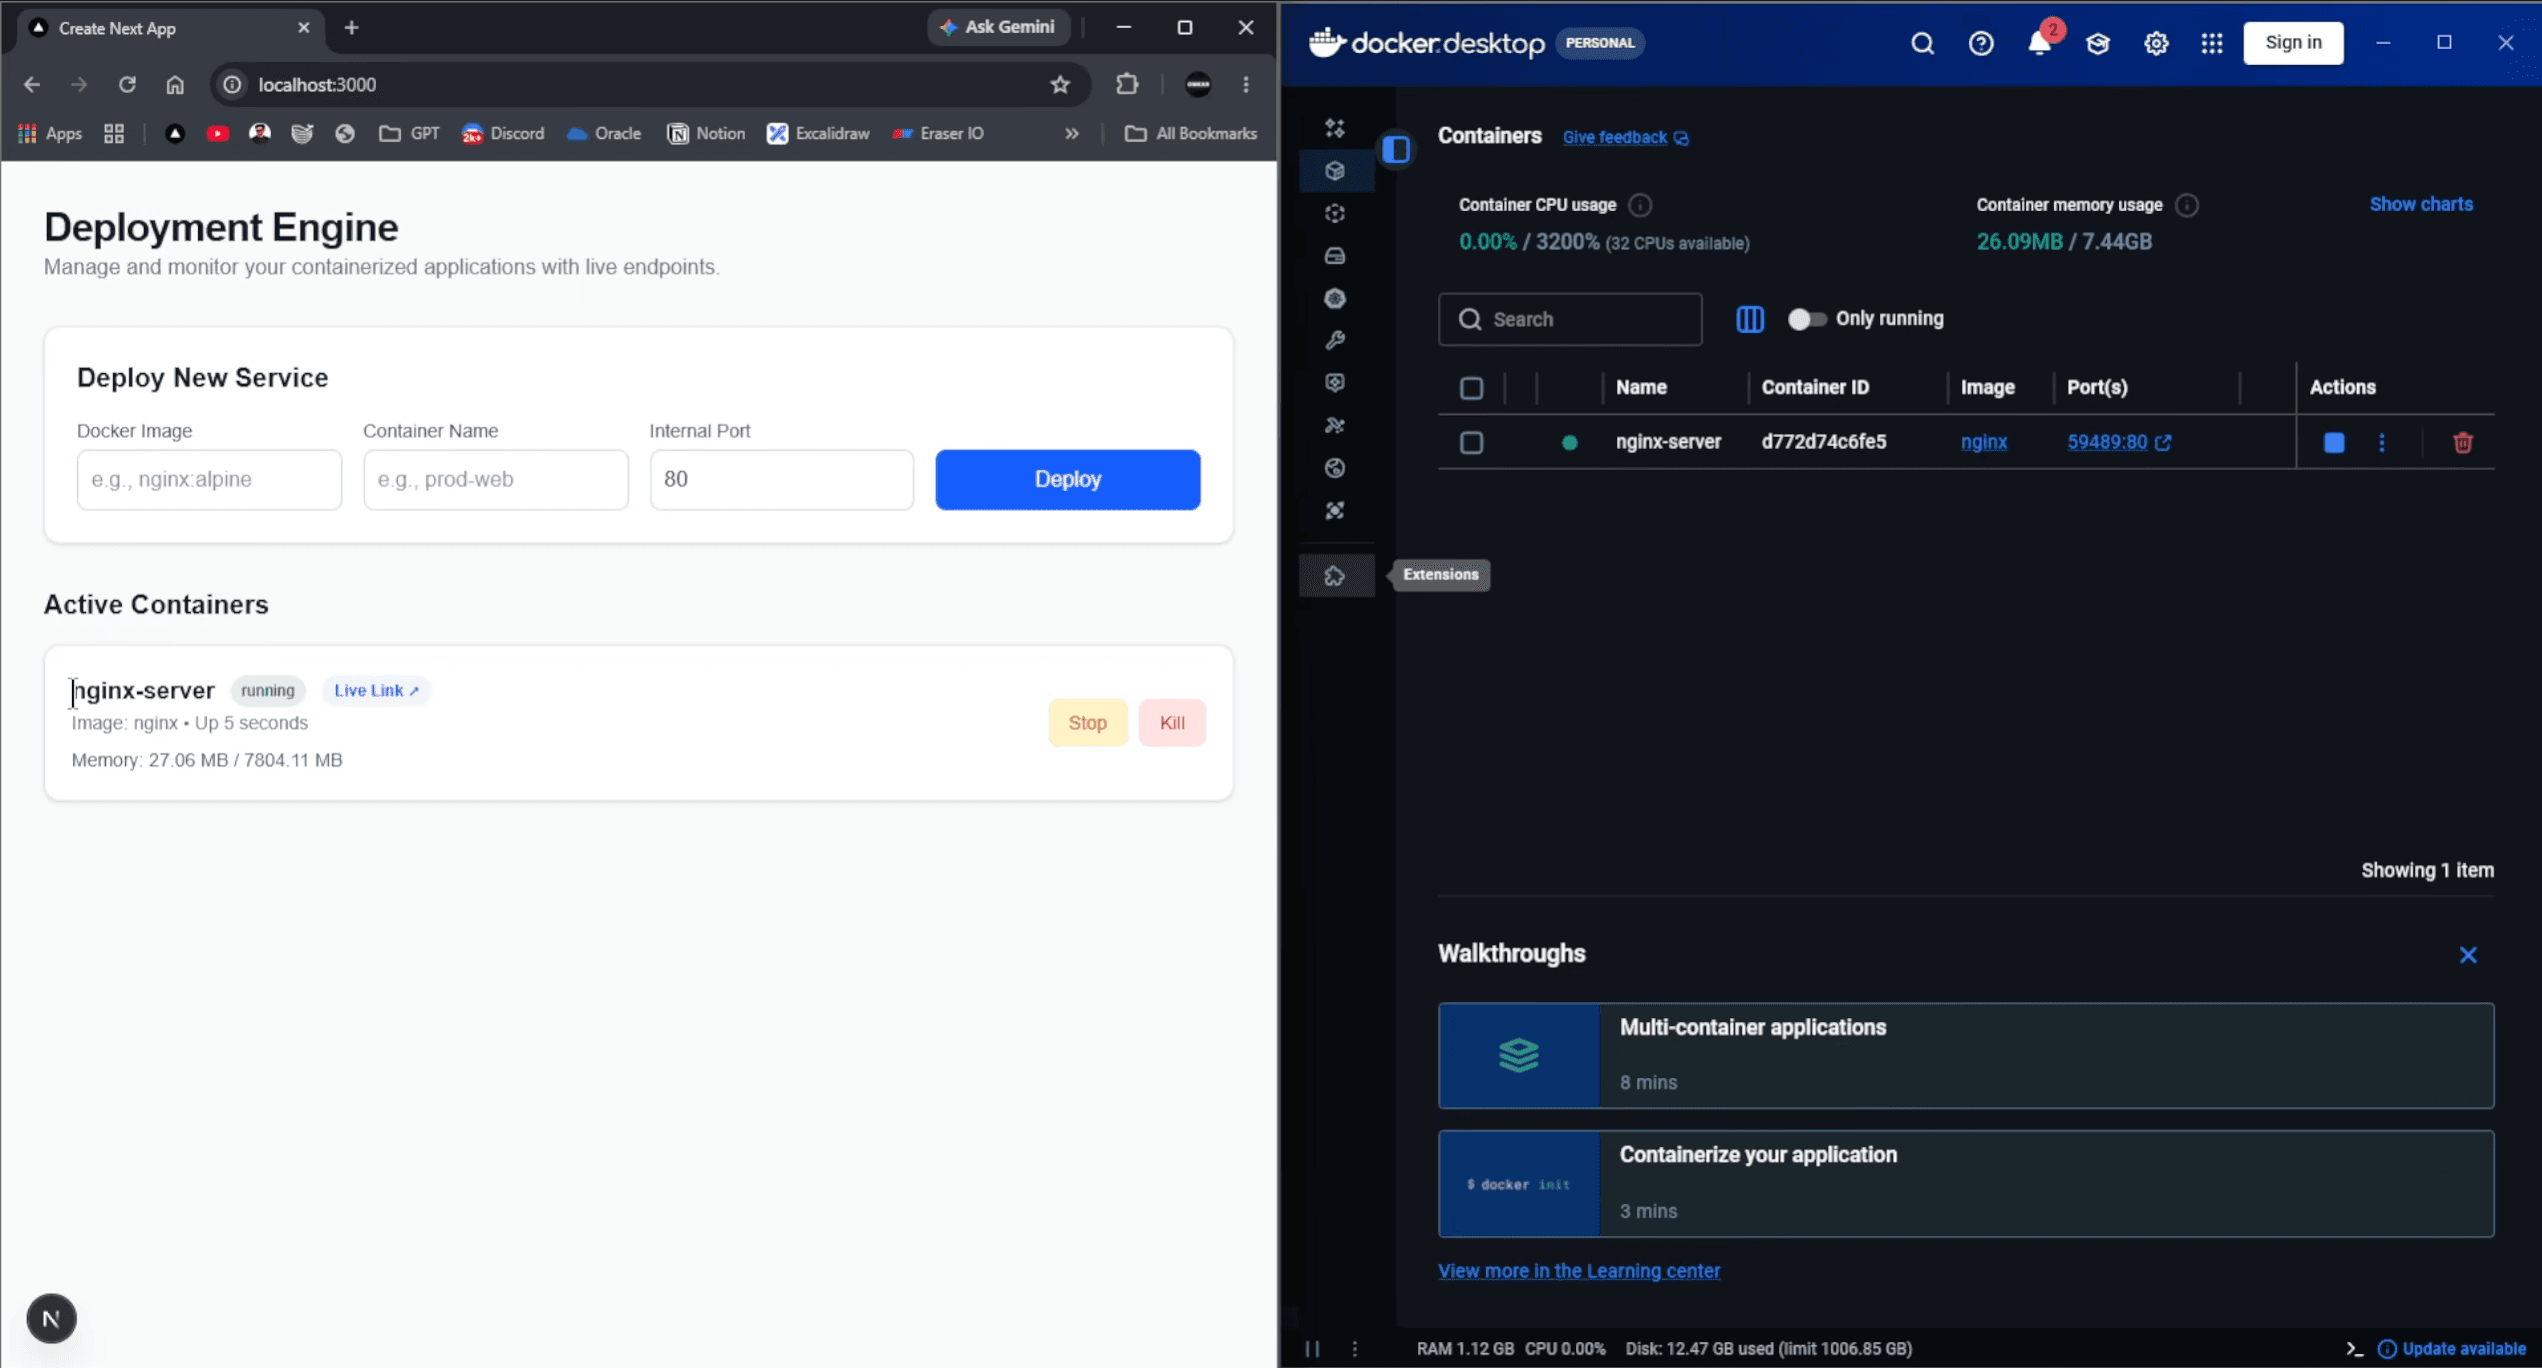The image size is (2542, 1368).
Task: Open Docker Desktop settings gear
Action: pos(2156,43)
